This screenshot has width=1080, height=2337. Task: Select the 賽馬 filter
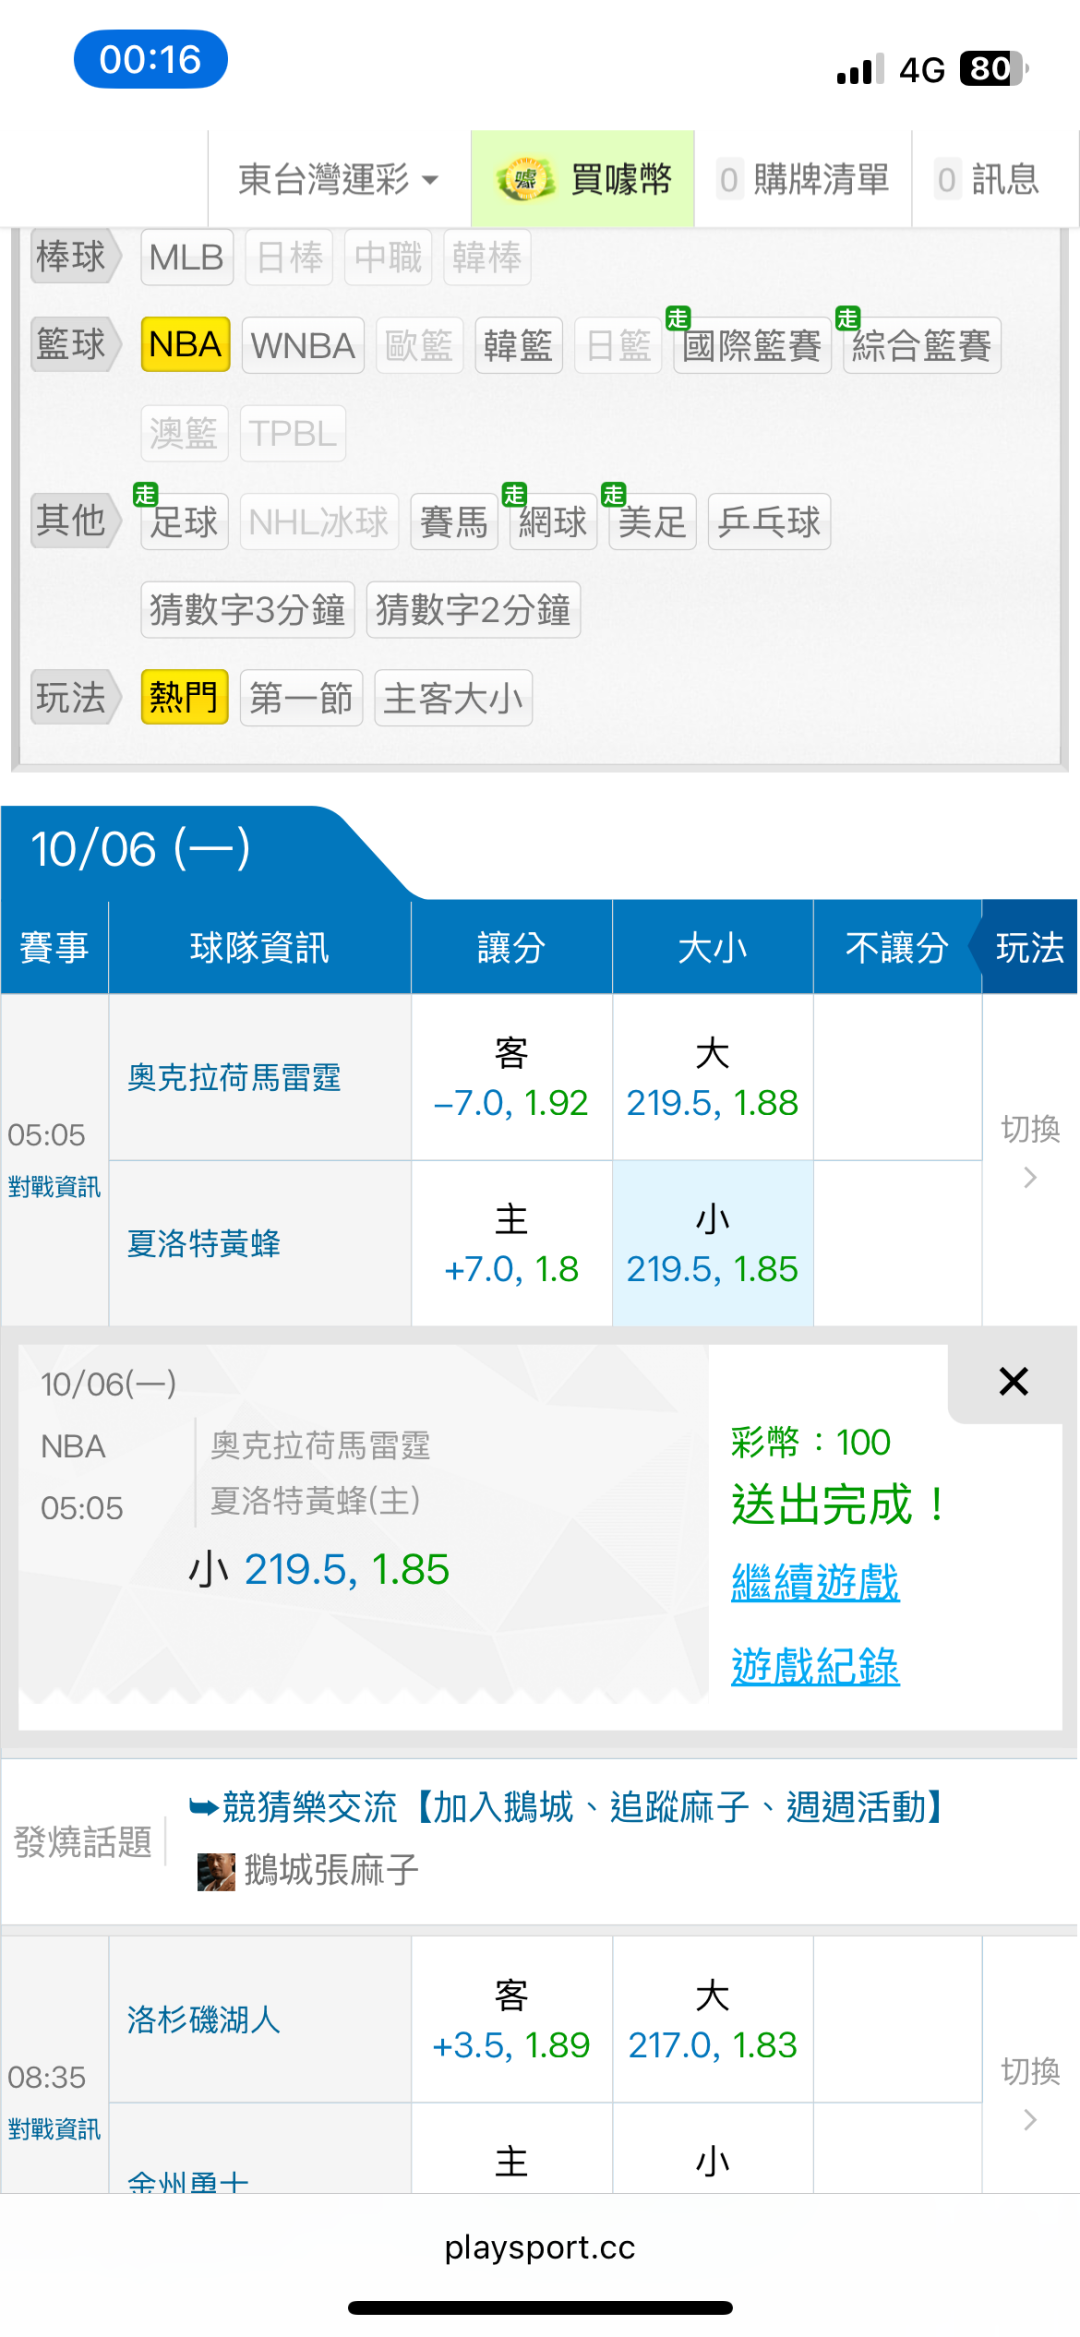[x=454, y=521]
